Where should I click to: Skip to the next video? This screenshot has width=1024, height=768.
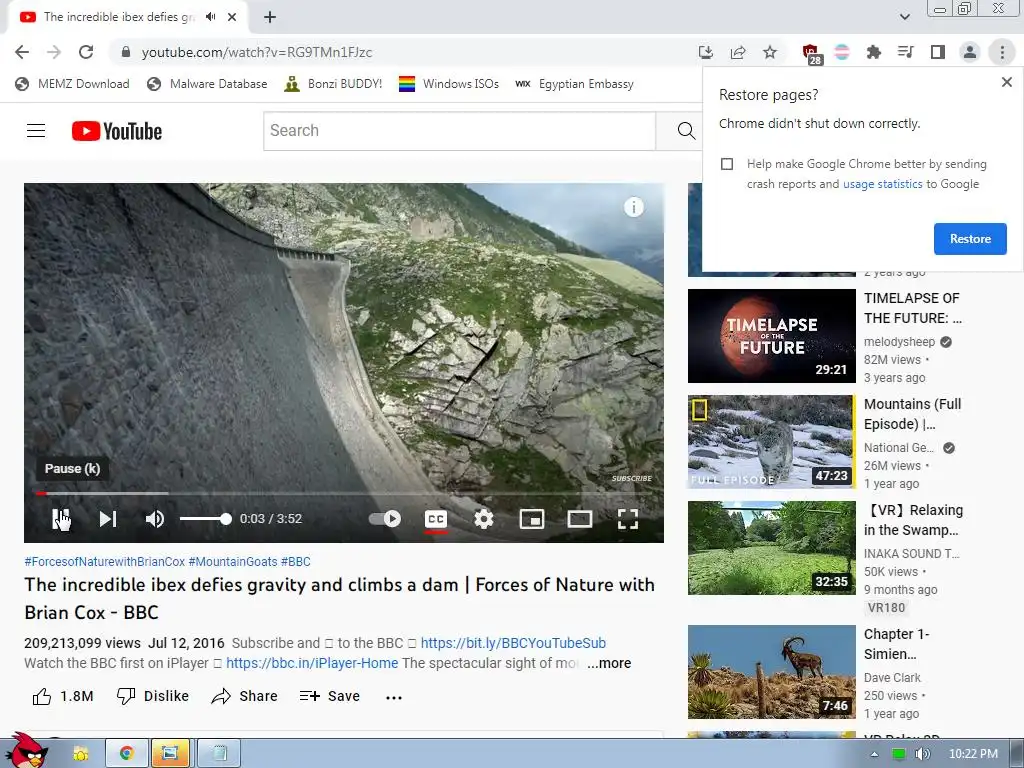(x=108, y=519)
